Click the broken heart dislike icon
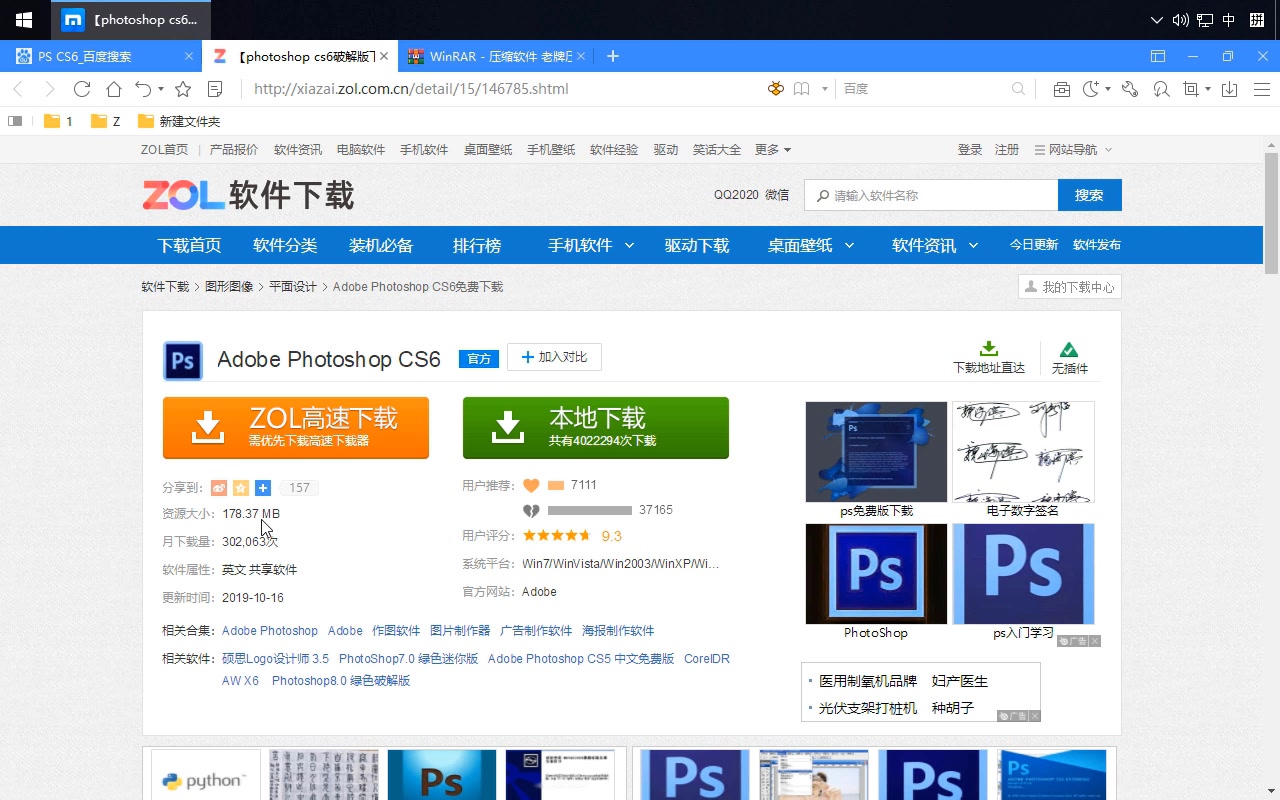The width and height of the screenshot is (1280, 800). [x=531, y=510]
